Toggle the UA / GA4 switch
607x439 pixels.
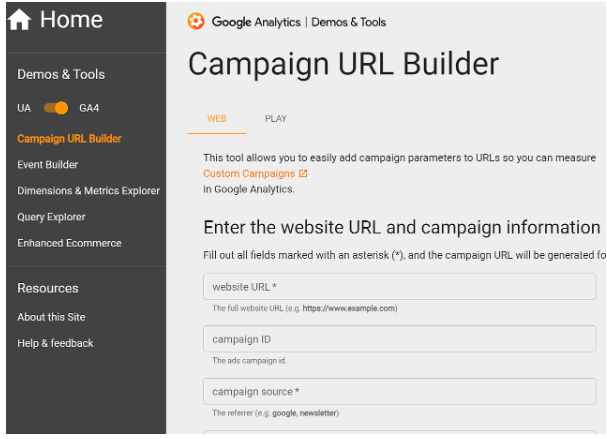click(x=56, y=108)
